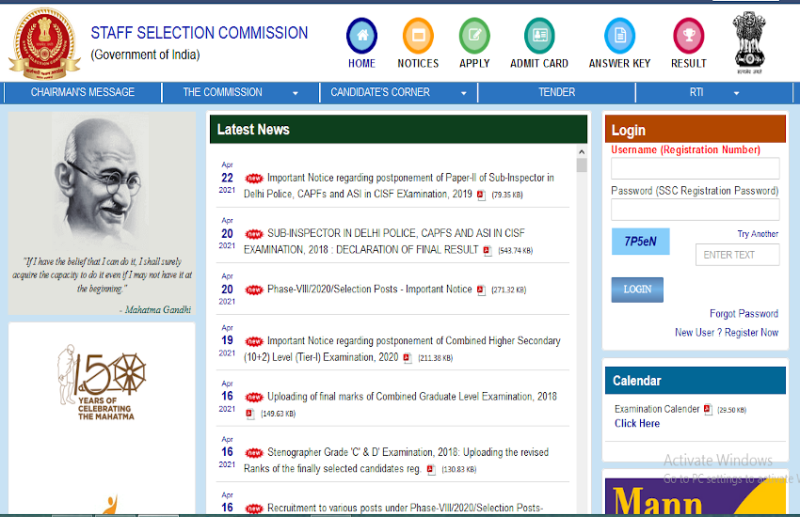This screenshot has height=517, width=800.
Task: Open PDF icon beside Examination Calender
Action: [708, 409]
